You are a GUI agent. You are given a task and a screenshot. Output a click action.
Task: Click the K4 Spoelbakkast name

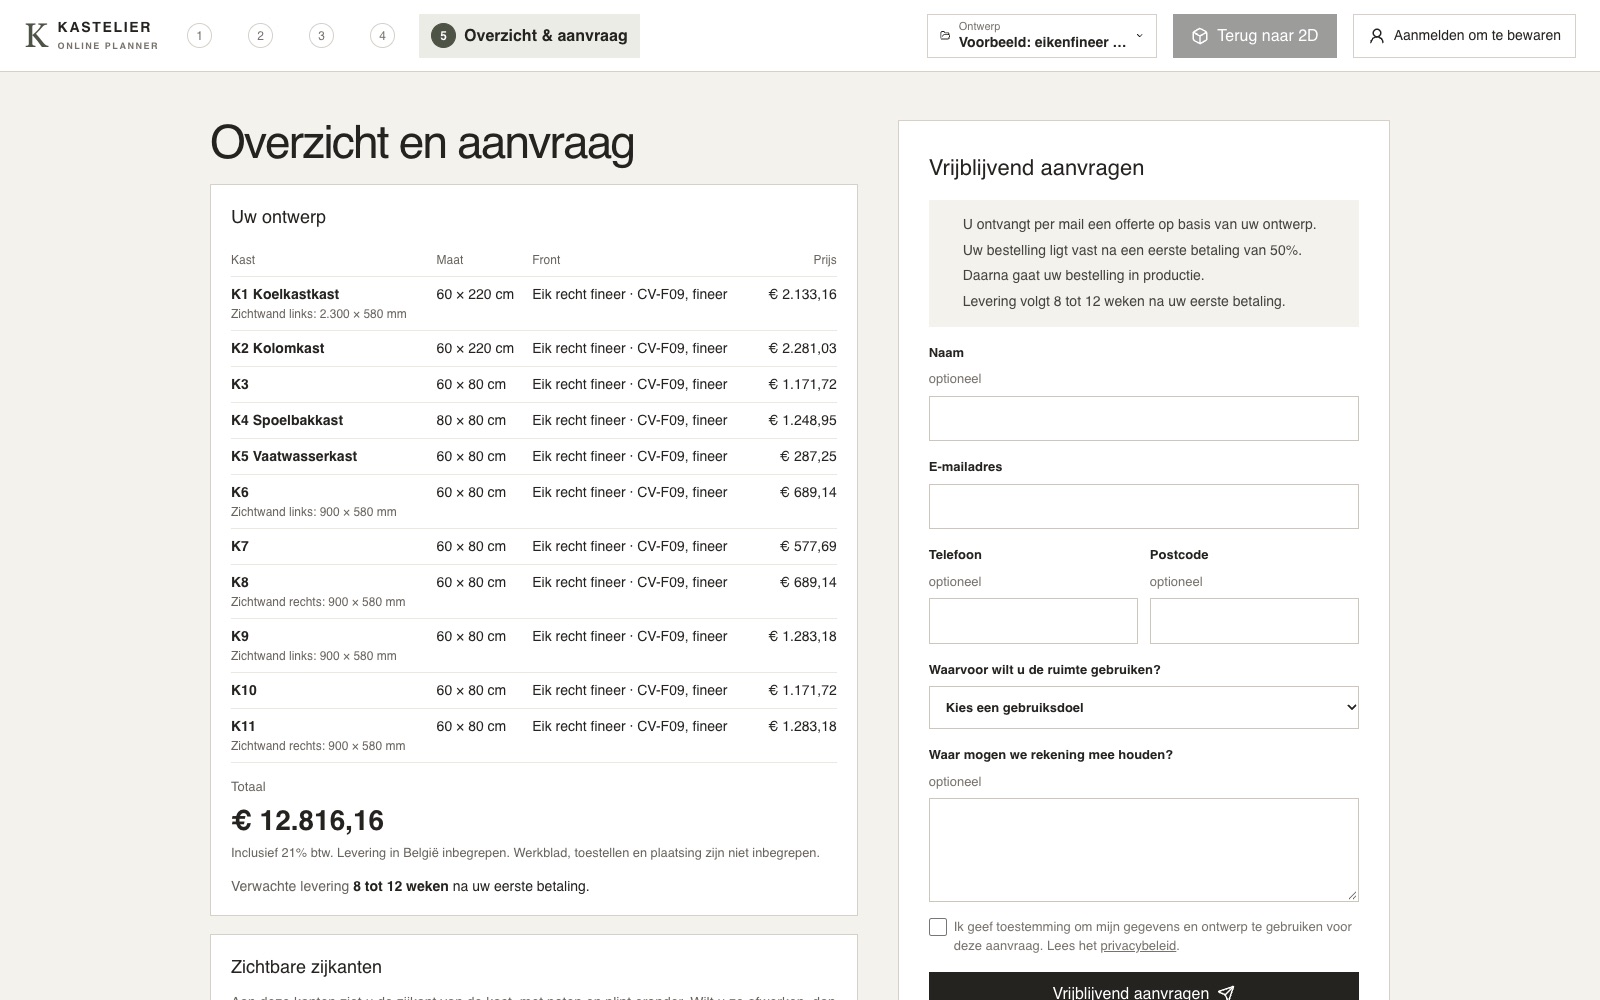[x=287, y=420]
